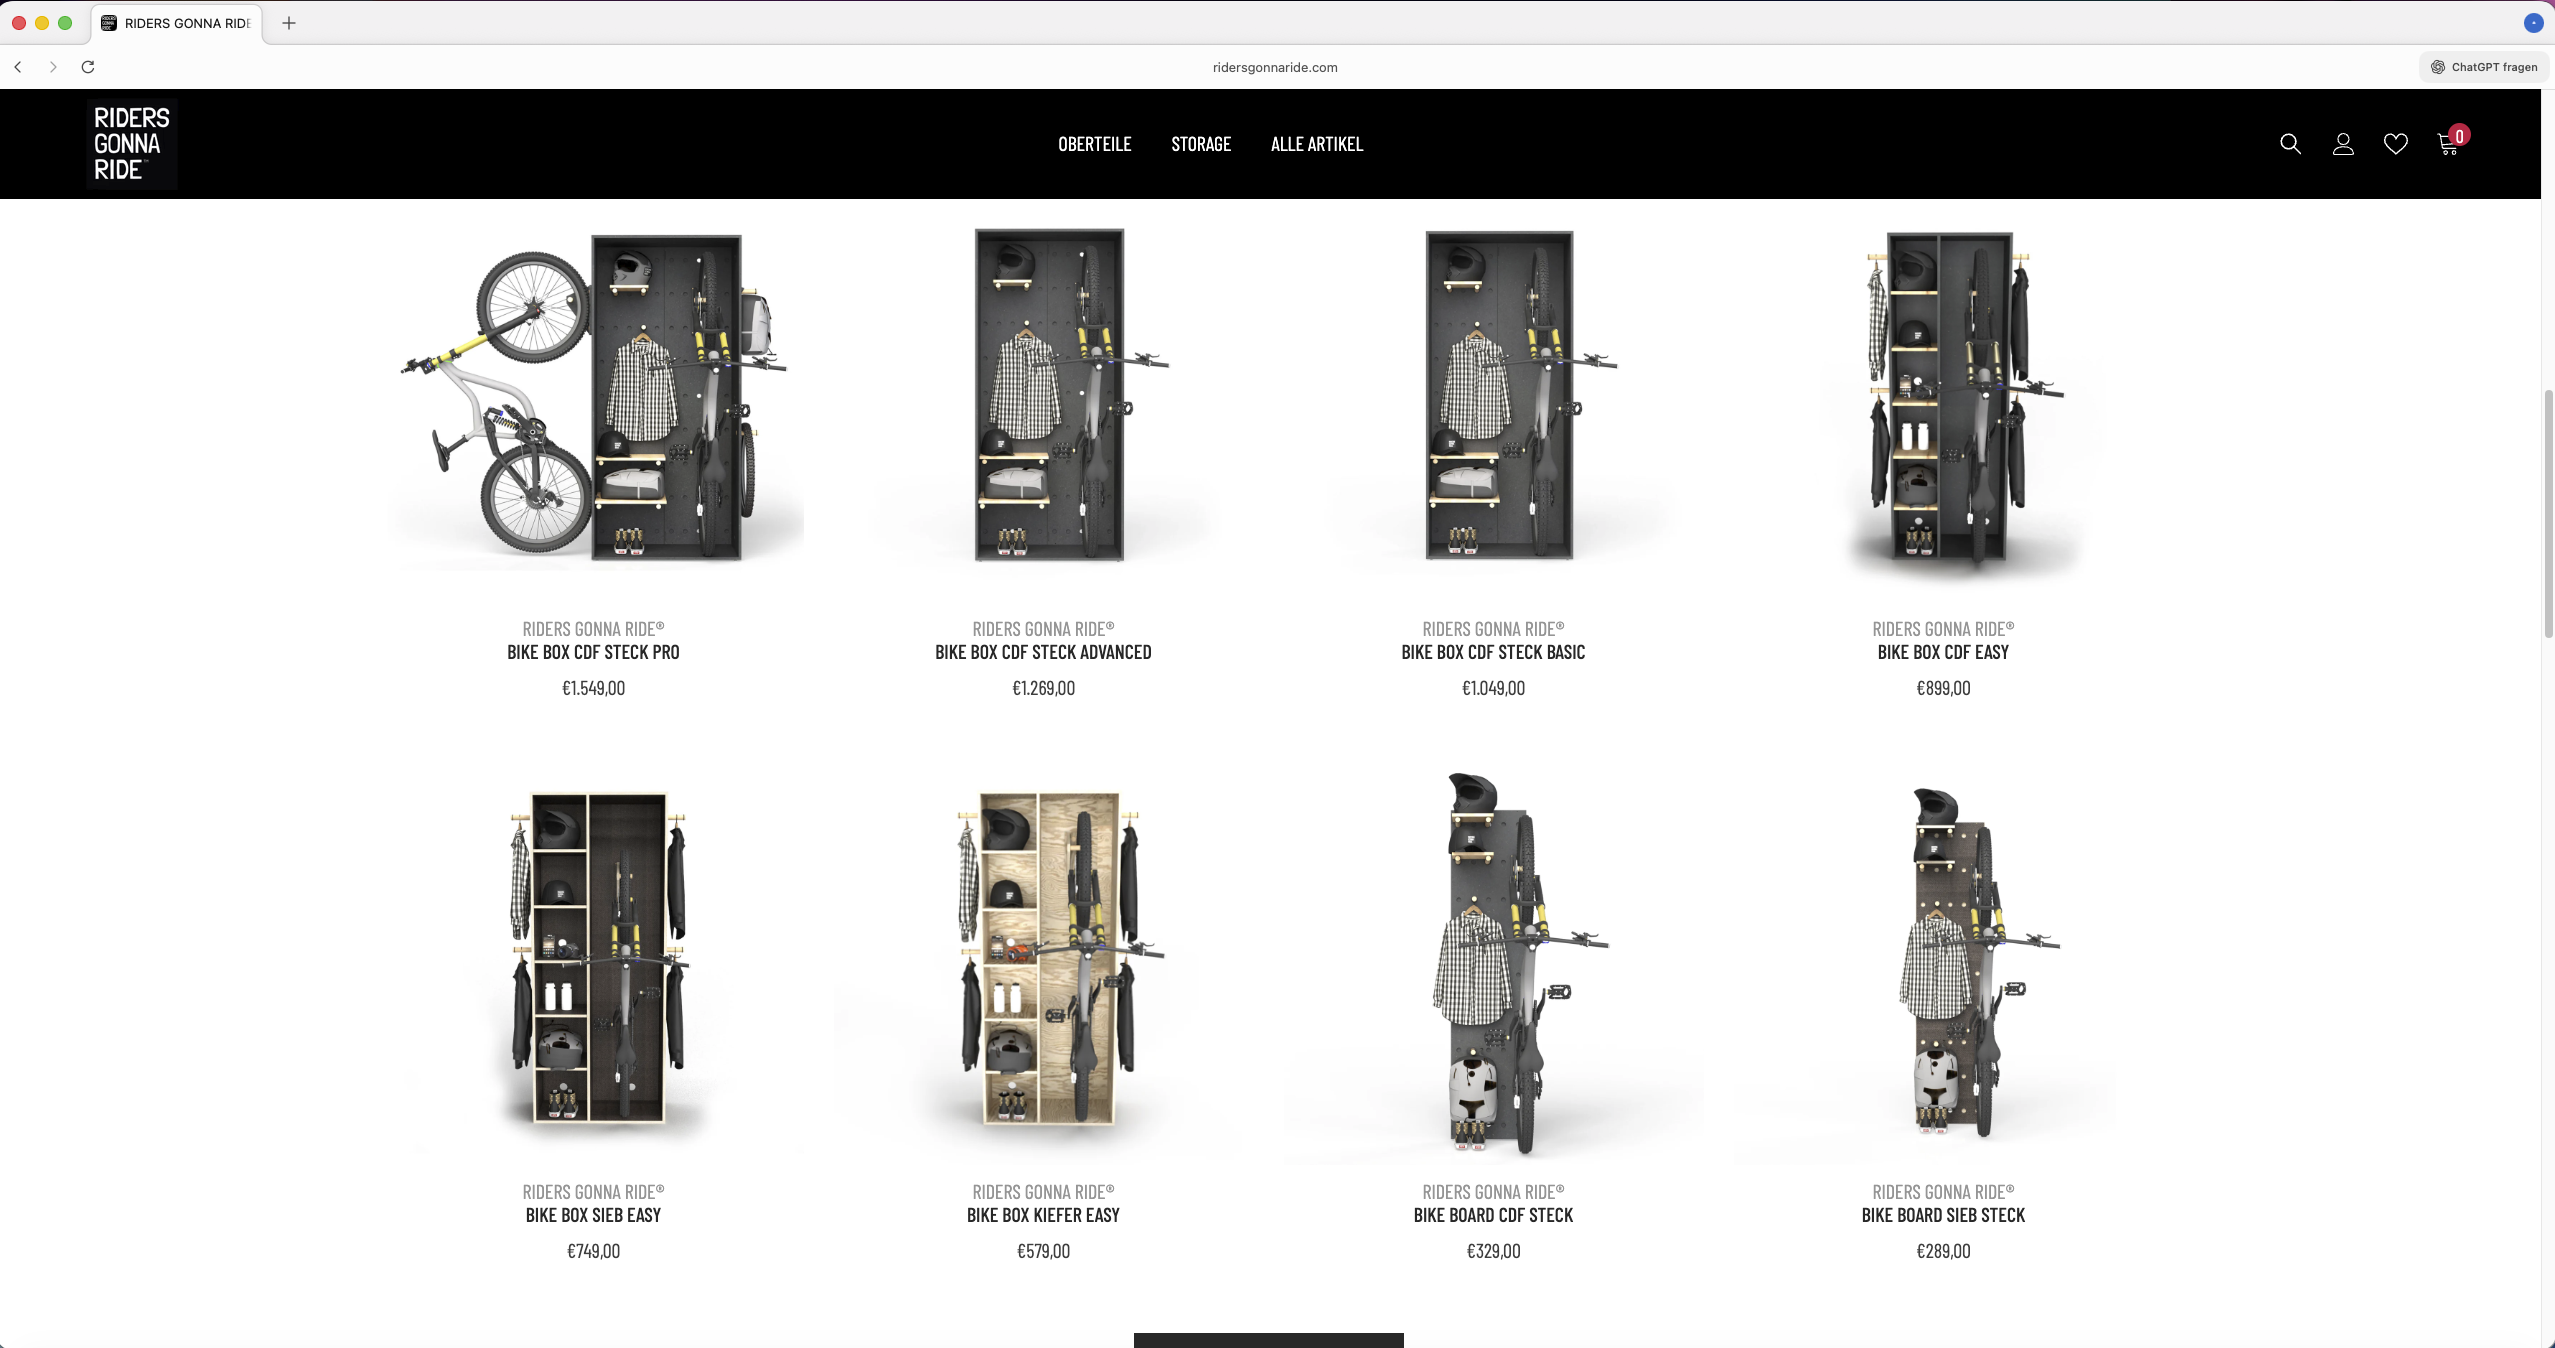Click the €1.549,00 price

pos(593,688)
